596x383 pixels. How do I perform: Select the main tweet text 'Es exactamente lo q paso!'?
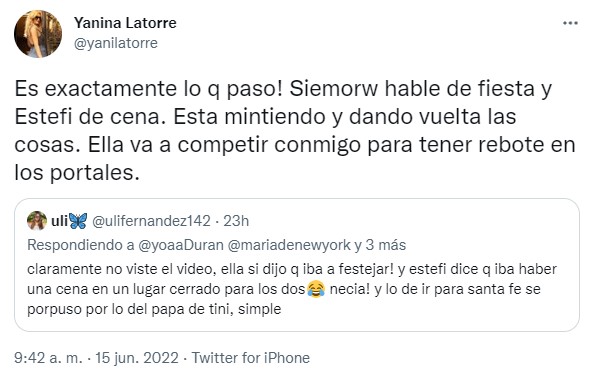pos(148,90)
